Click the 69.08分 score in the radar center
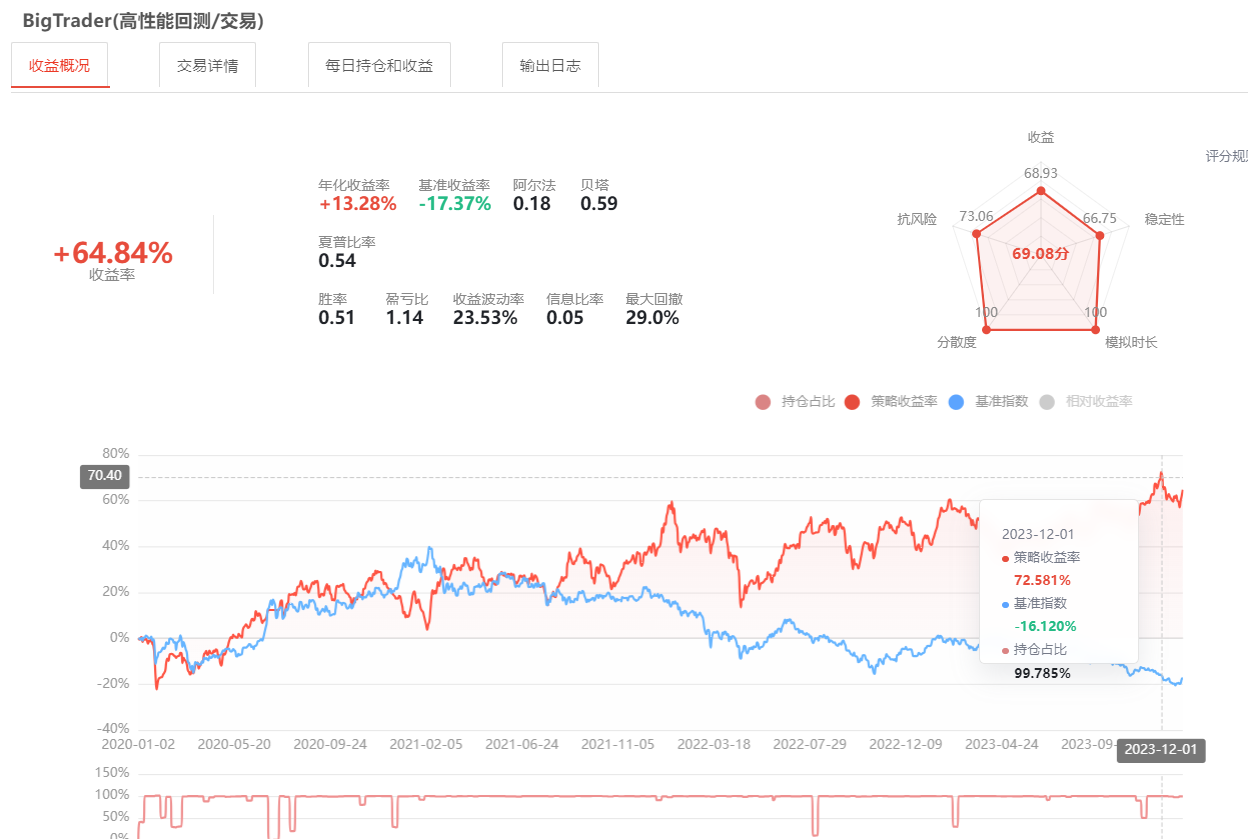Image resolution: width=1248 pixels, height=839 pixels. pos(1040,254)
